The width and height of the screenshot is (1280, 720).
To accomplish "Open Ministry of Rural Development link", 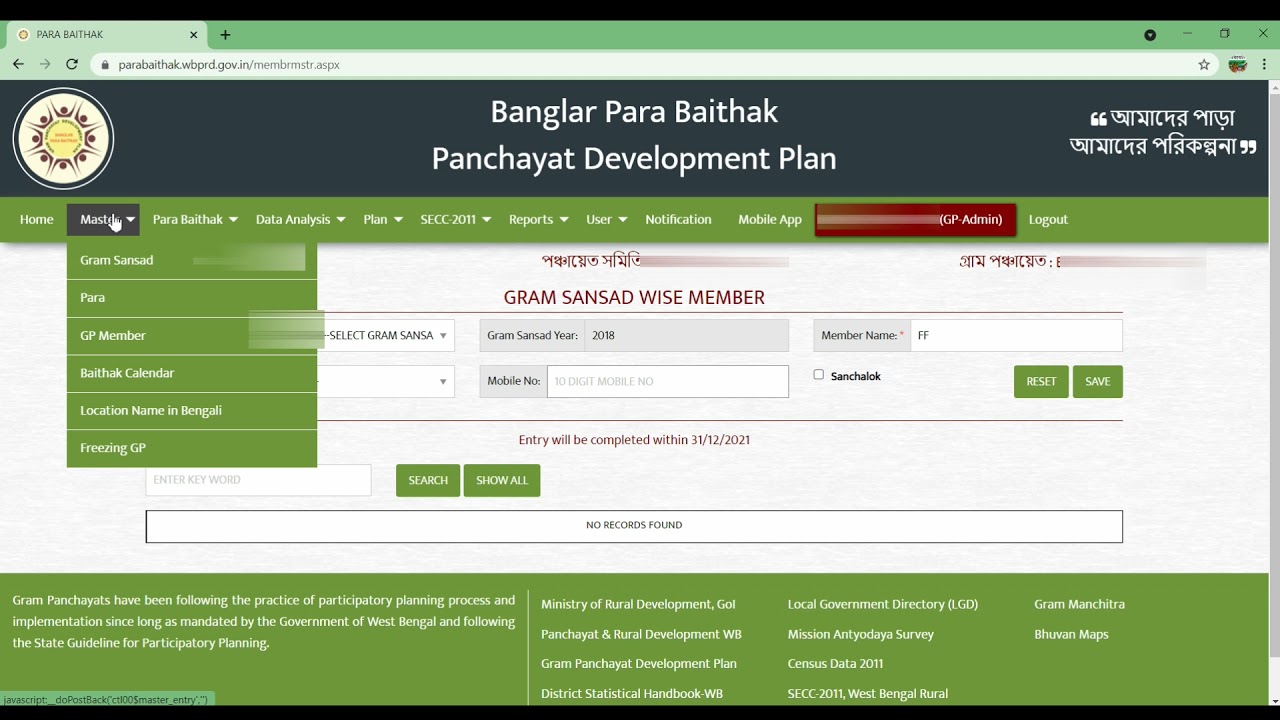I will coord(638,604).
